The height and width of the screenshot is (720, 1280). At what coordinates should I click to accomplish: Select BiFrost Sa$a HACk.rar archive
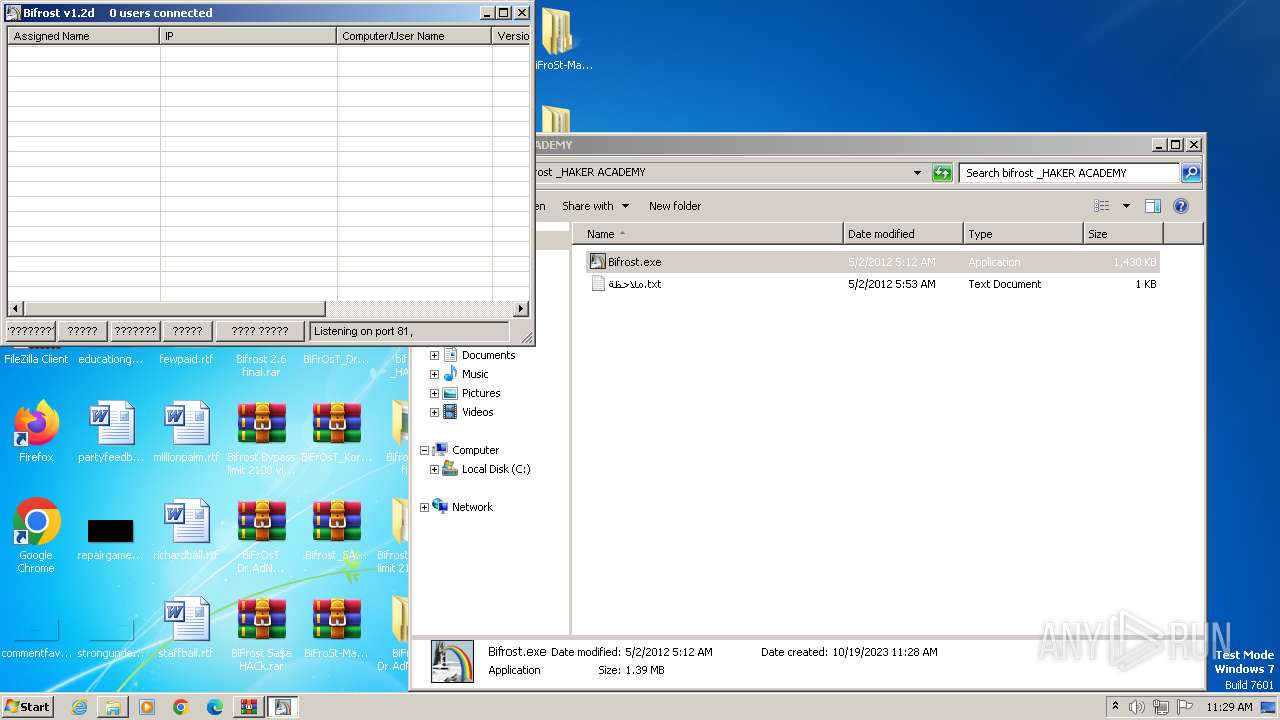[x=262, y=634]
